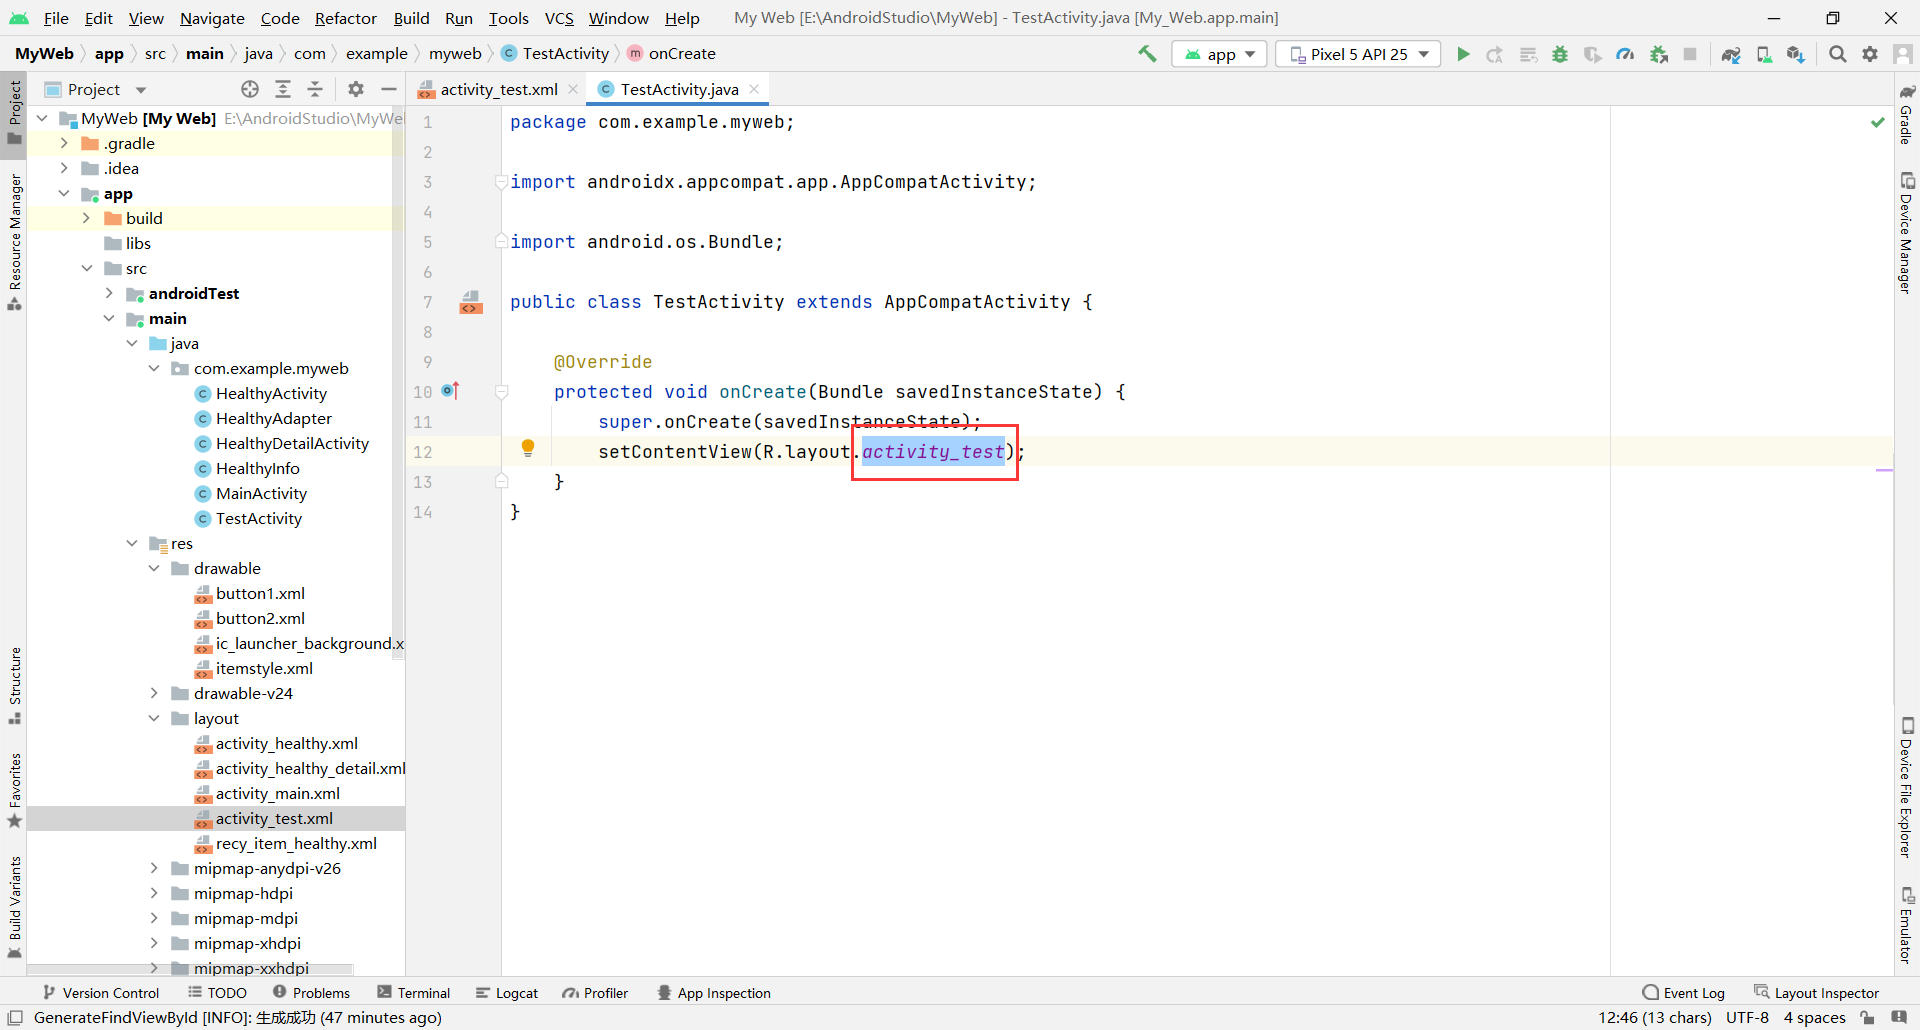Screen dimensions: 1920x1030
Task: Toggle the Favorites side tab
Action: (14, 789)
